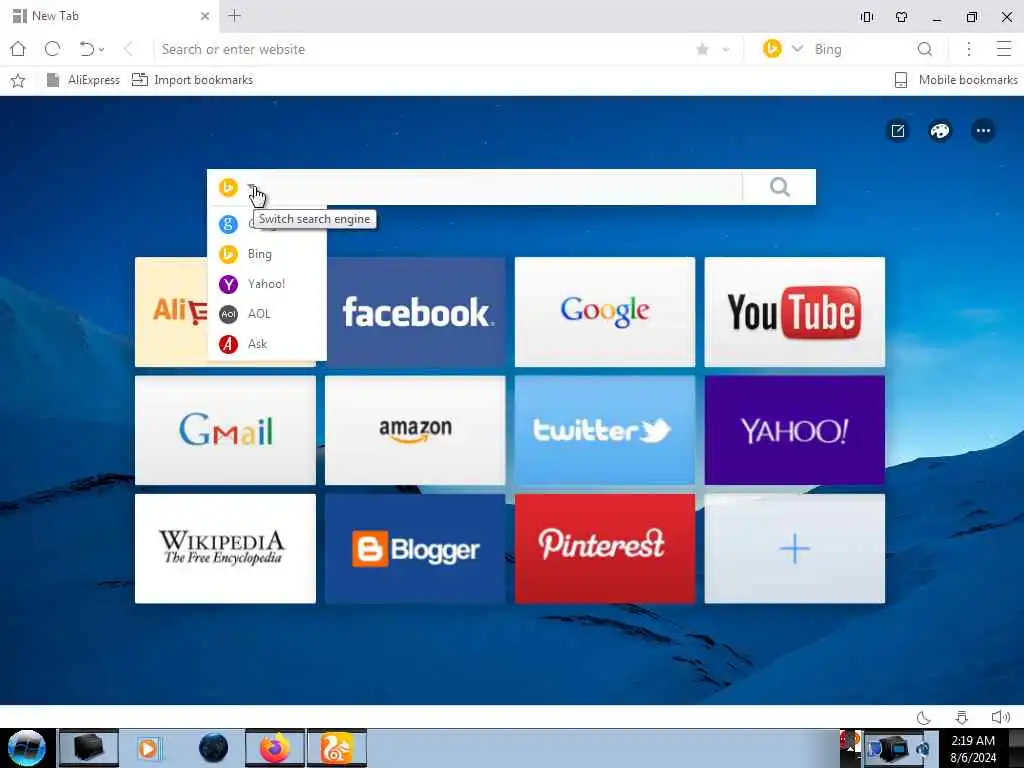Click Bing icon in page search box
1024x768 pixels.
(228, 187)
